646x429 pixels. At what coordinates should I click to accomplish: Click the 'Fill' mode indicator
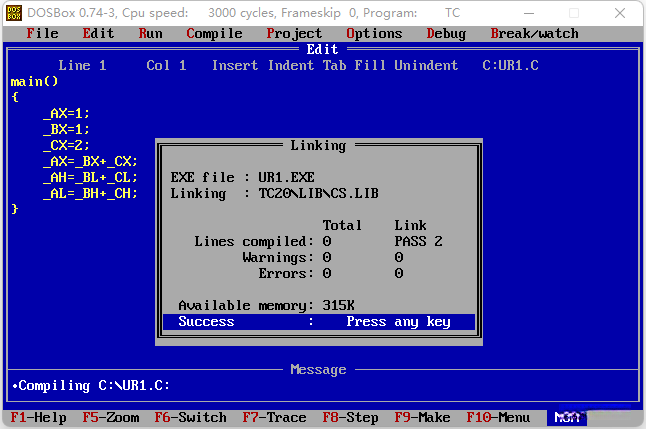point(370,66)
